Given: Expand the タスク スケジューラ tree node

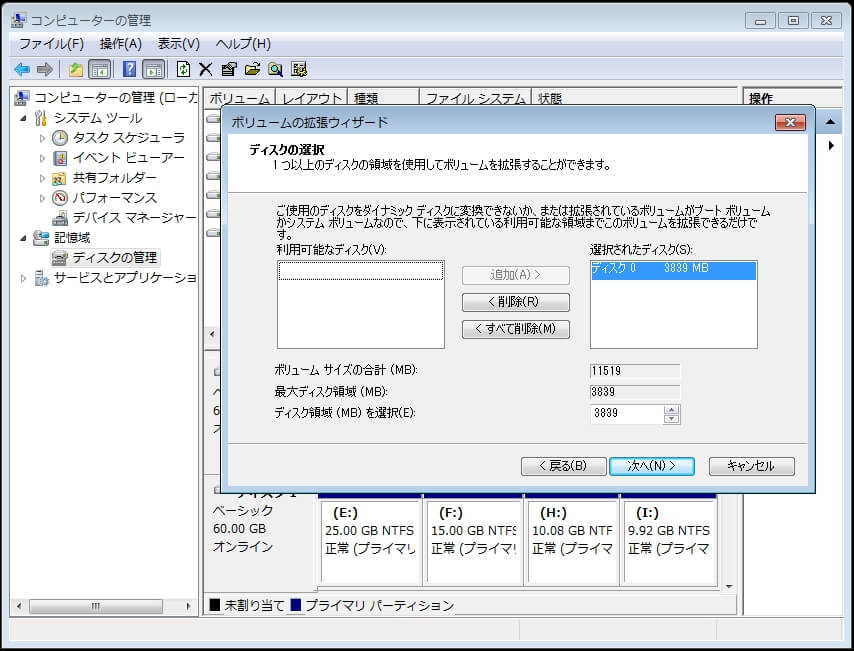Looking at the screenshot, I should (x=42, y=138).
